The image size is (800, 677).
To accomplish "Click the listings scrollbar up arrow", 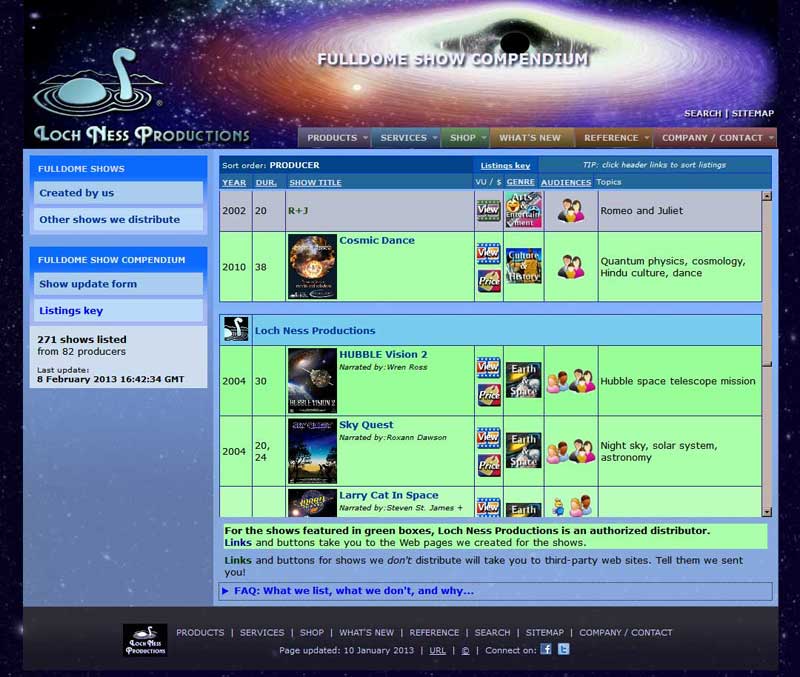I will [767, 196].
